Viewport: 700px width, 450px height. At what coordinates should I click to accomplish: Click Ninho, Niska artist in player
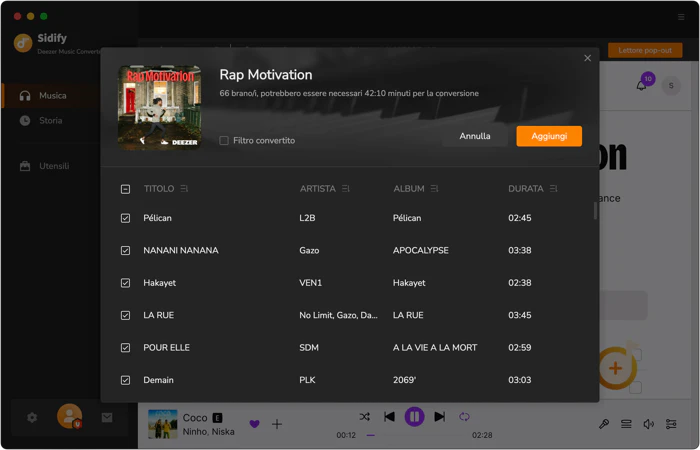click(x=208, y=432)
